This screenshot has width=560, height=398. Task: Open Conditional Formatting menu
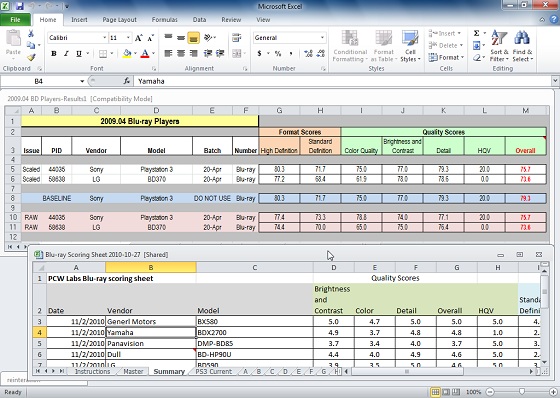click(350, 46)
